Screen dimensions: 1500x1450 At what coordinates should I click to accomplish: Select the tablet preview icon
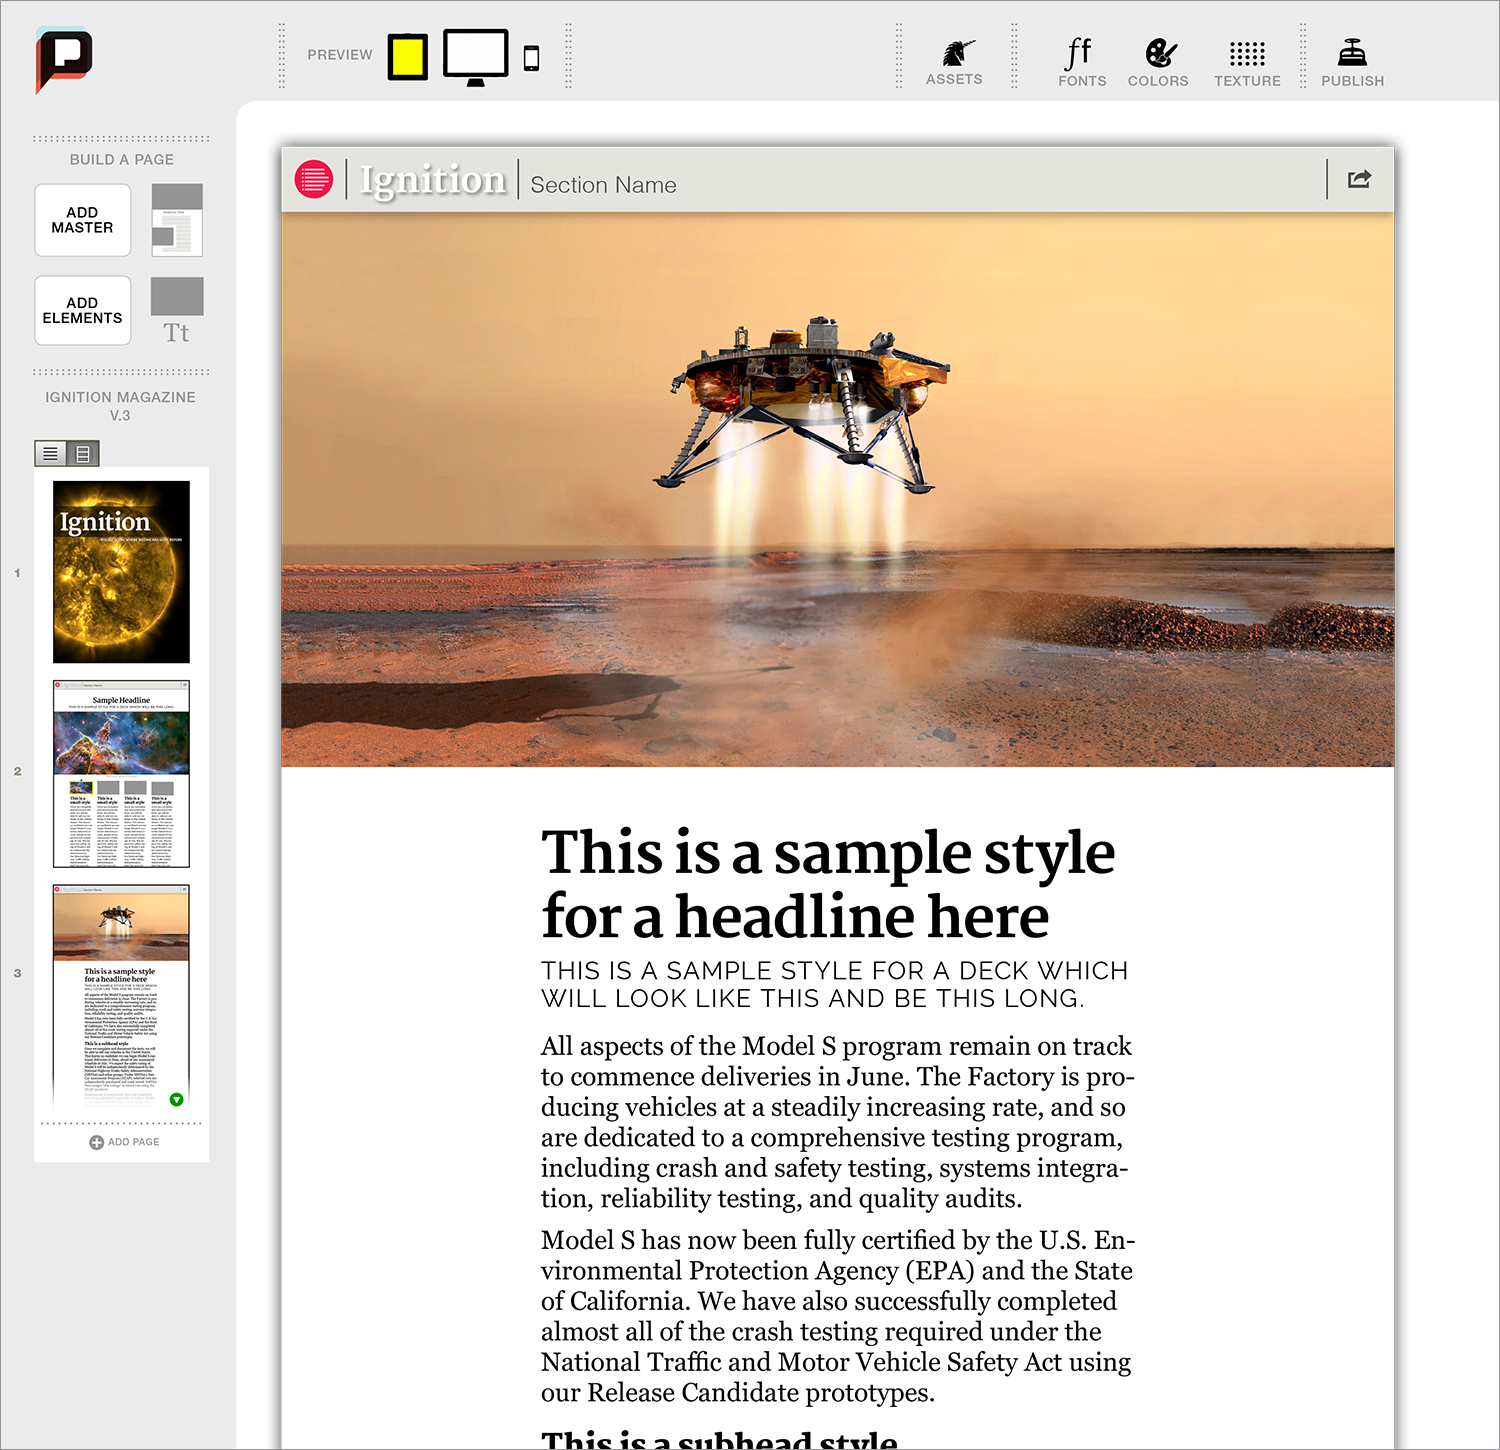pyautogui.click(x=408, y=56)
